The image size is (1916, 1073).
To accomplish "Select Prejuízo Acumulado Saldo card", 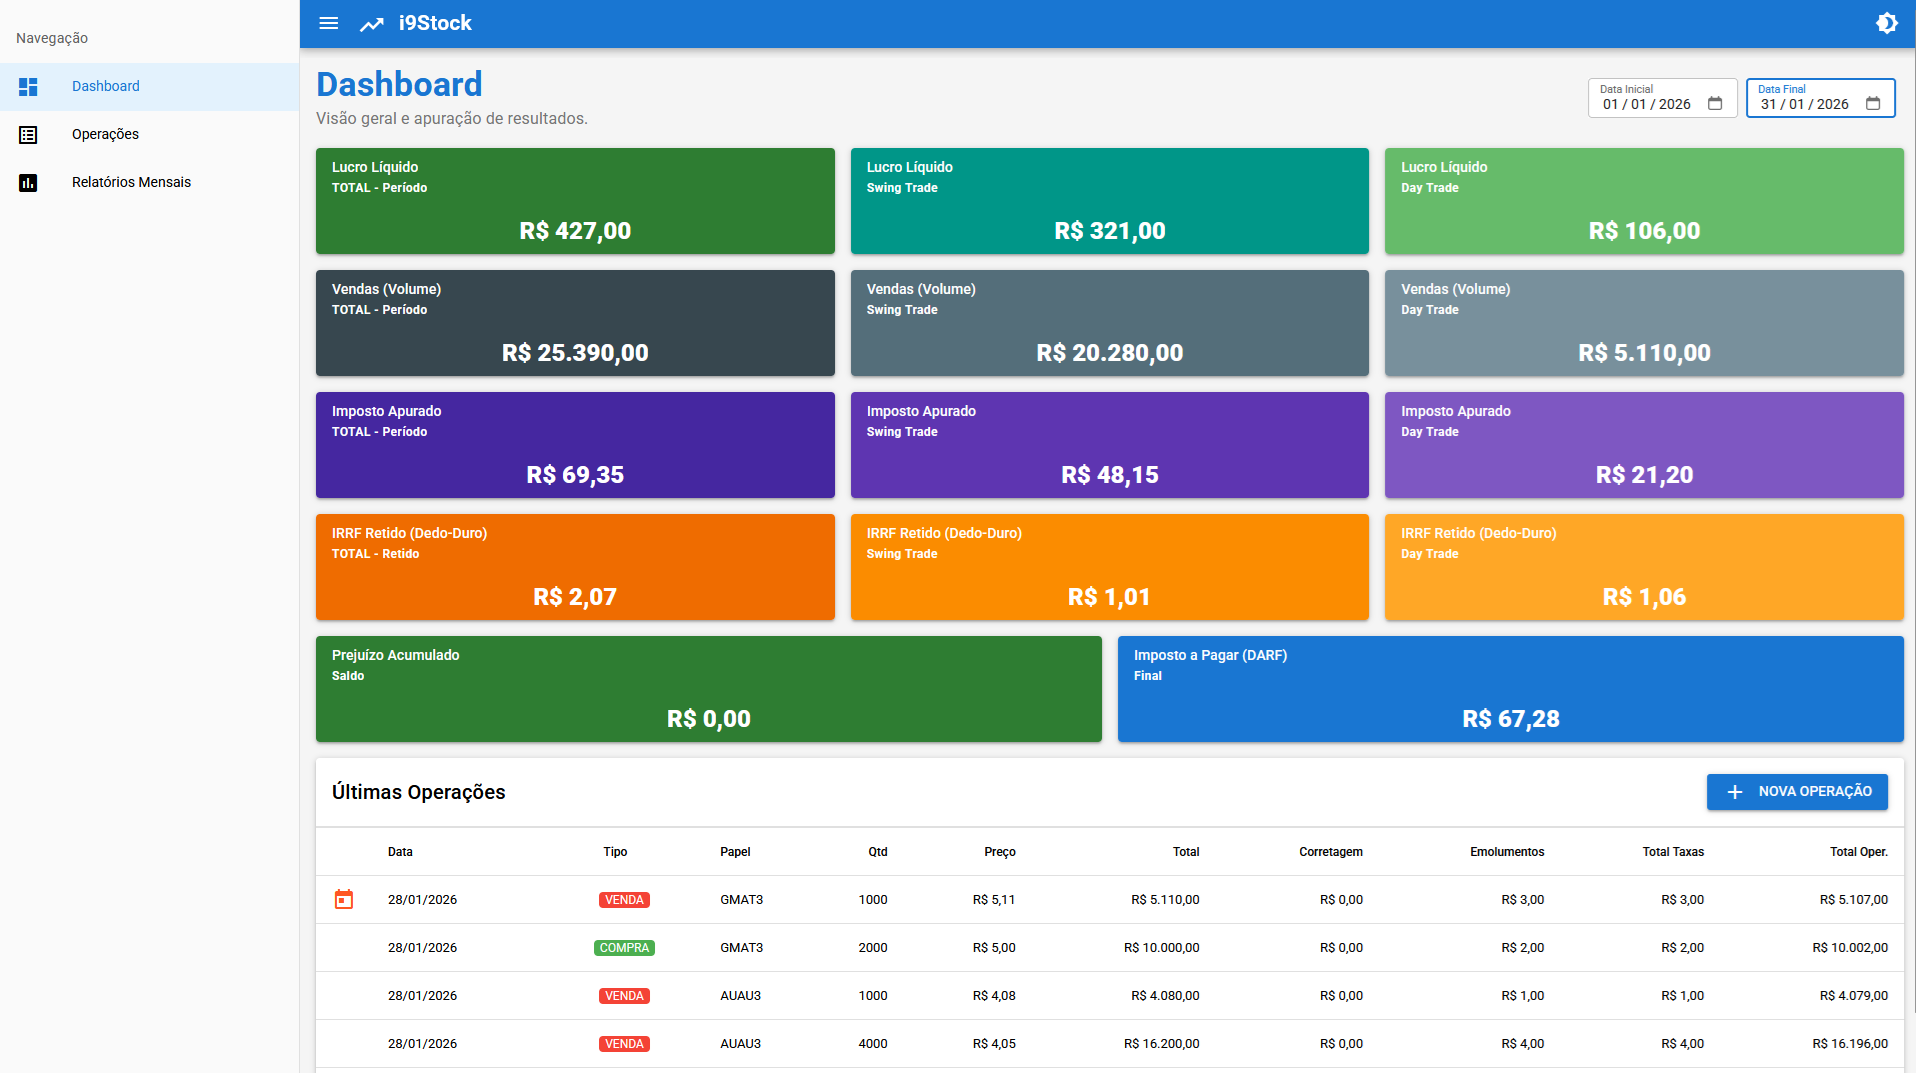I will click(709, 689).
